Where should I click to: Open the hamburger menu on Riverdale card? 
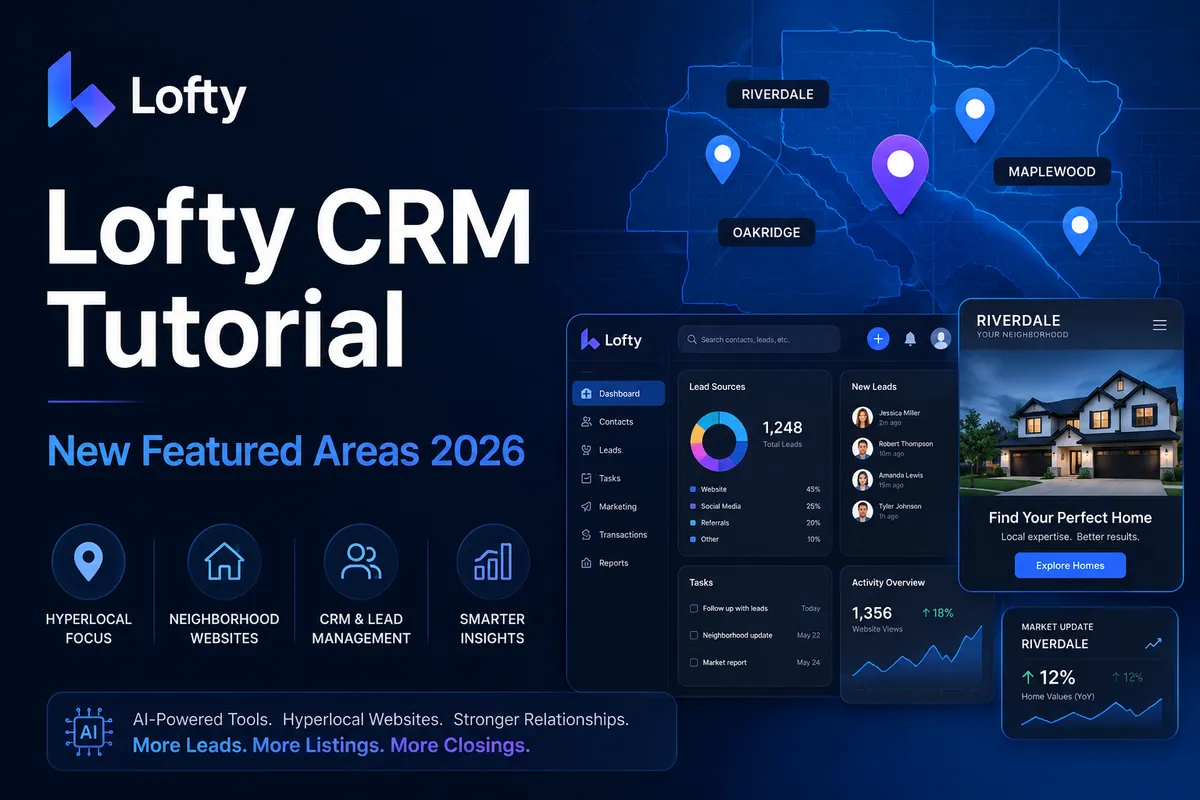tap(1160, 325)
